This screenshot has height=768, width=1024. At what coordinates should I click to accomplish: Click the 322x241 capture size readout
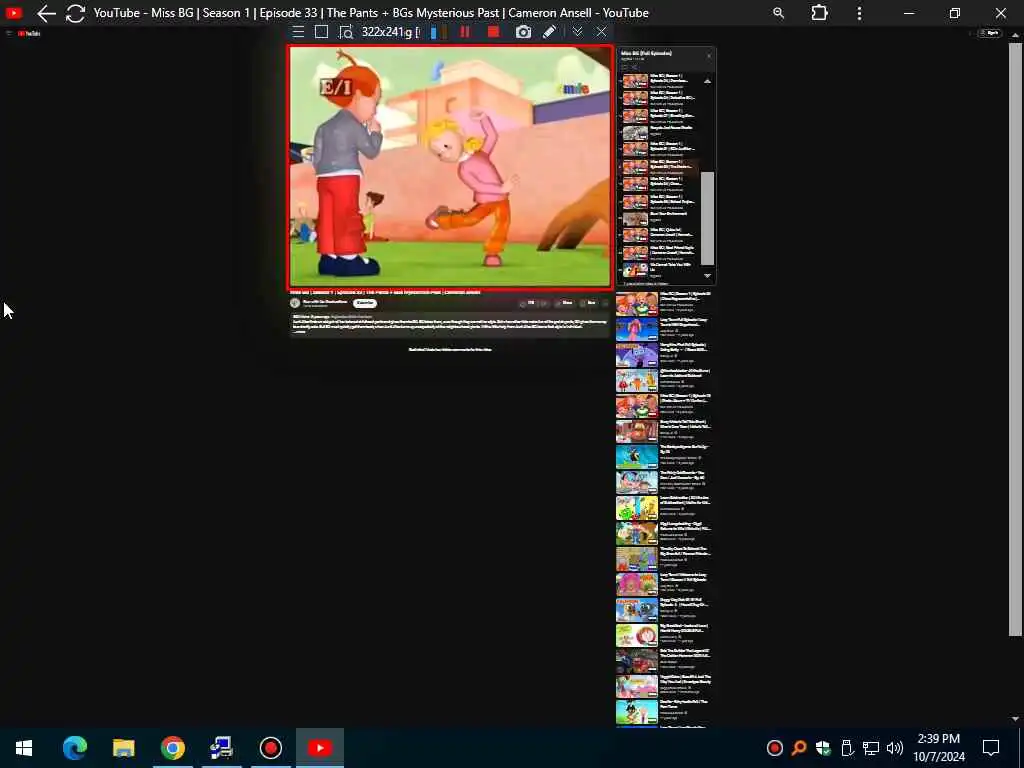[x=390, y=32]
